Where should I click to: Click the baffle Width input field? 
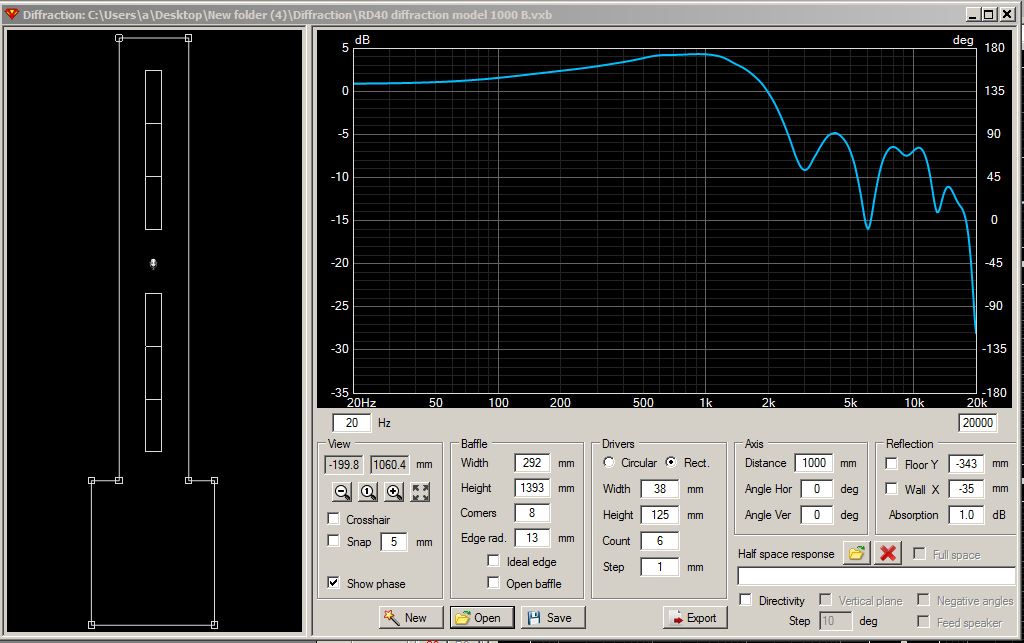tap(532, 463)
